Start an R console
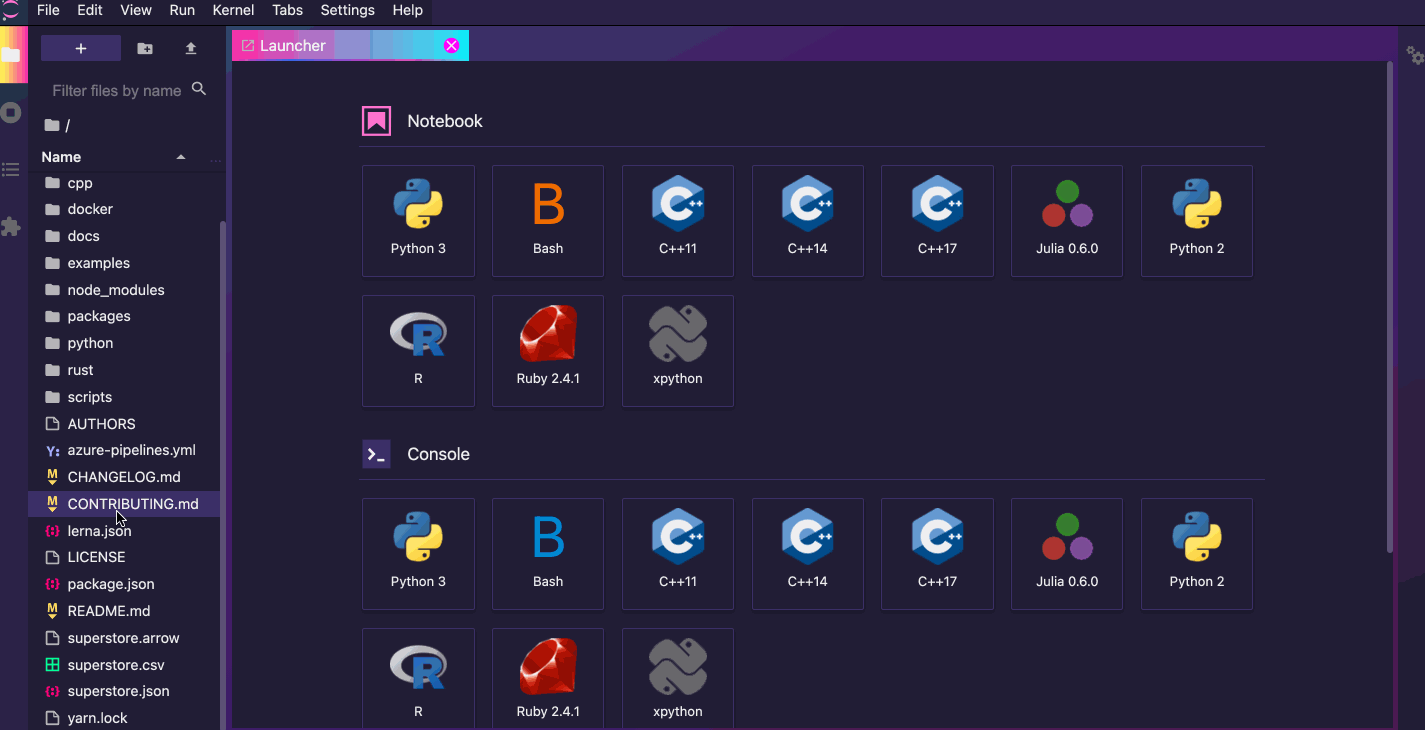The image size is (1425, 730). click(418, 678)
